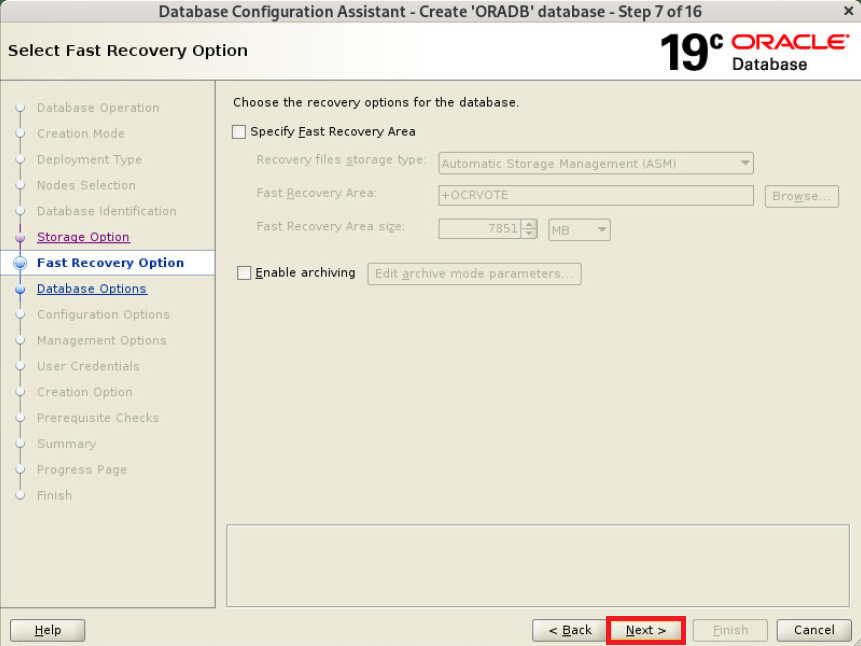Image resolution: width=861 pixels, height=646 pixels.
Task: Click the Fast Recovery Area text field
Action: [x=596, y=195]
